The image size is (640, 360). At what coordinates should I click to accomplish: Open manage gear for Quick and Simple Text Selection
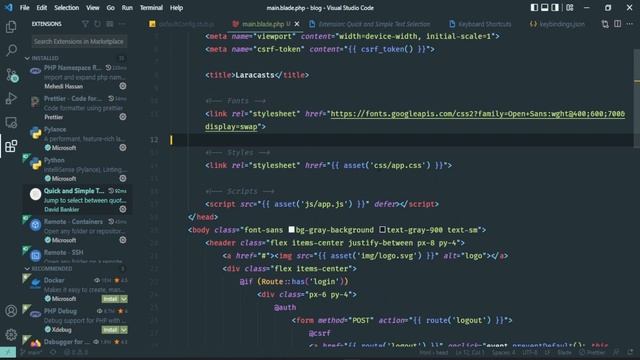tap(122, 209)
